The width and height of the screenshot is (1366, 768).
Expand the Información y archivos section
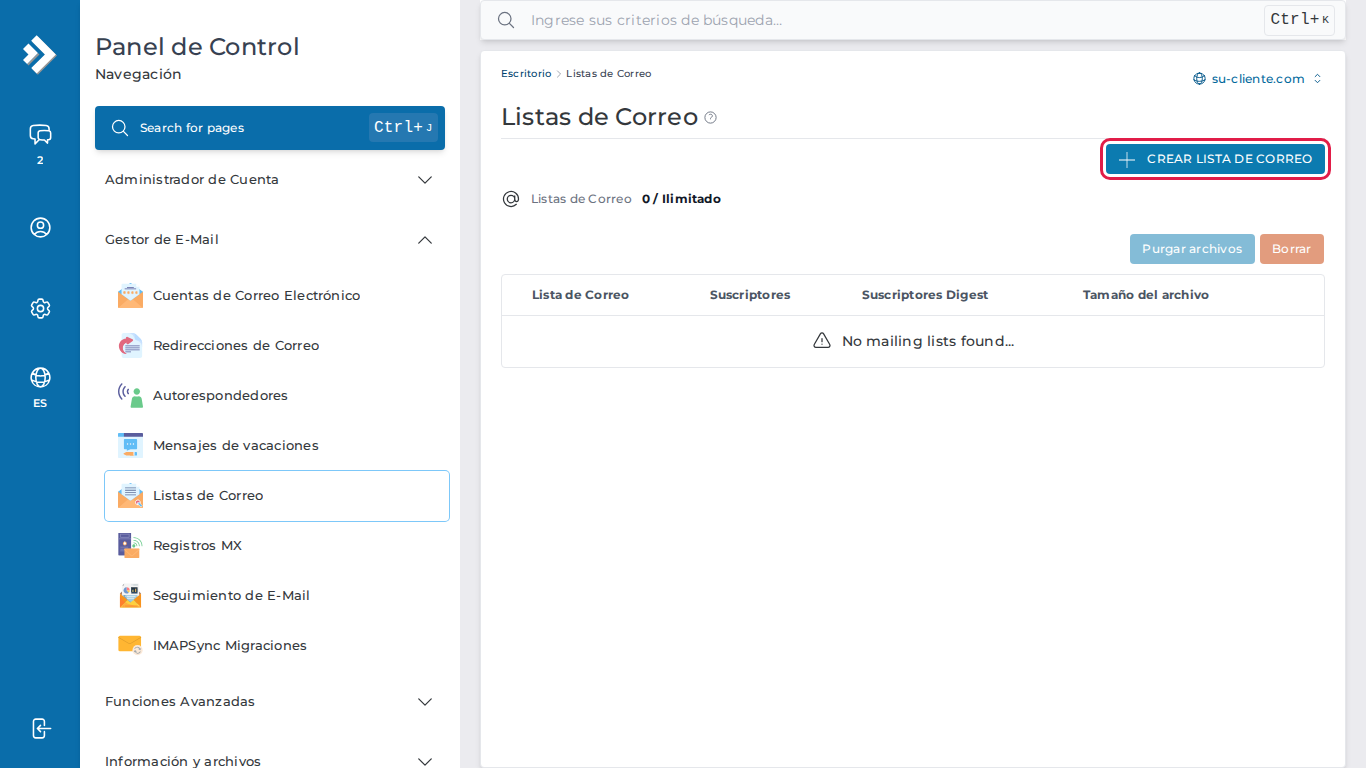pos(270,761)
